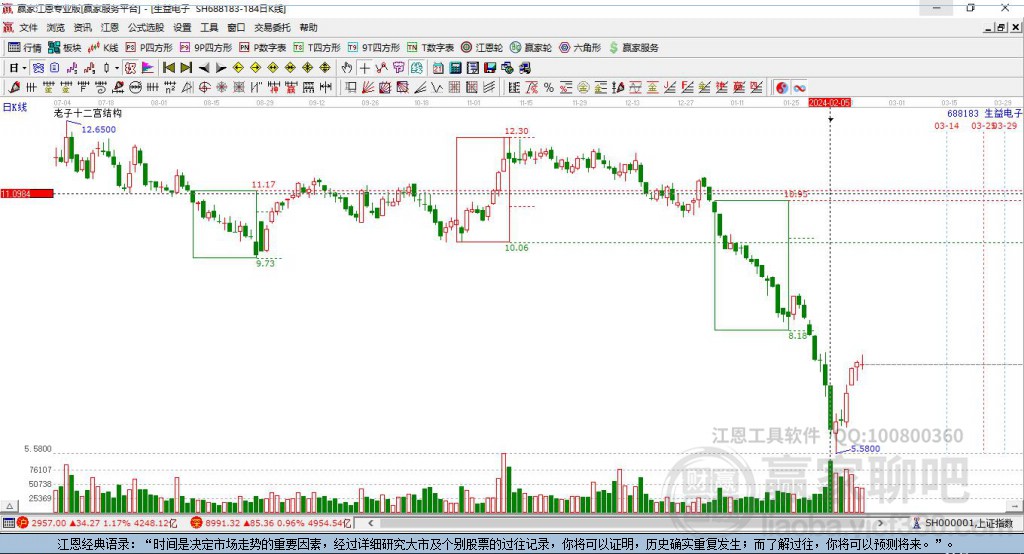Select the spiral drawing tool
1024x554 pixels.
pos(101,88)
